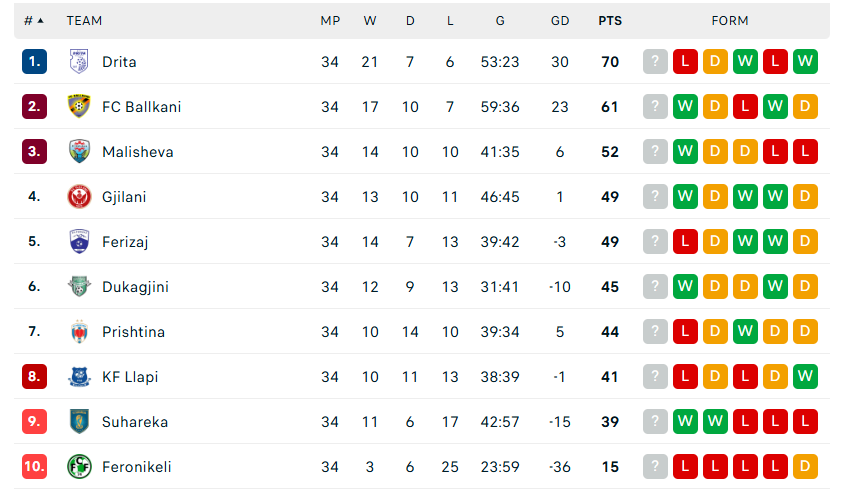
Task: Click the Suhareka shield crest
Action: 79,422
